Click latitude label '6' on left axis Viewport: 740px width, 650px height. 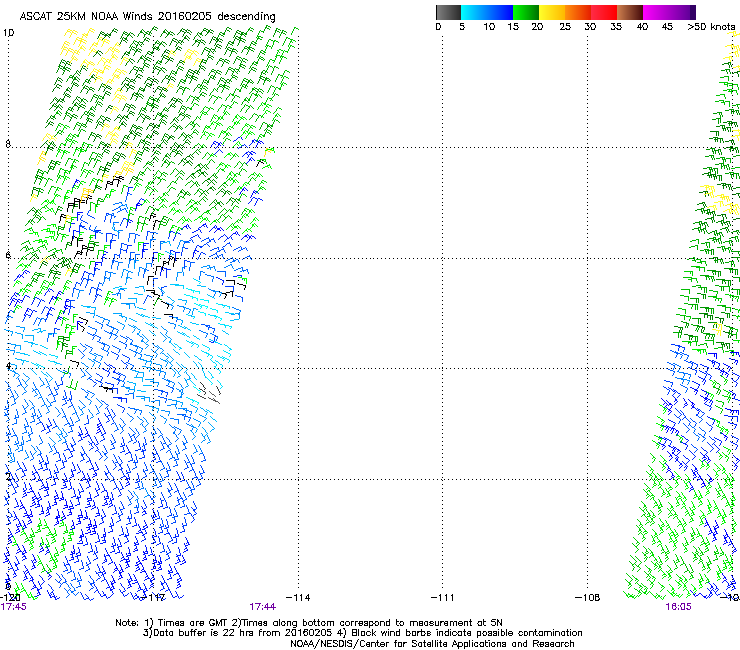(8, 255)
